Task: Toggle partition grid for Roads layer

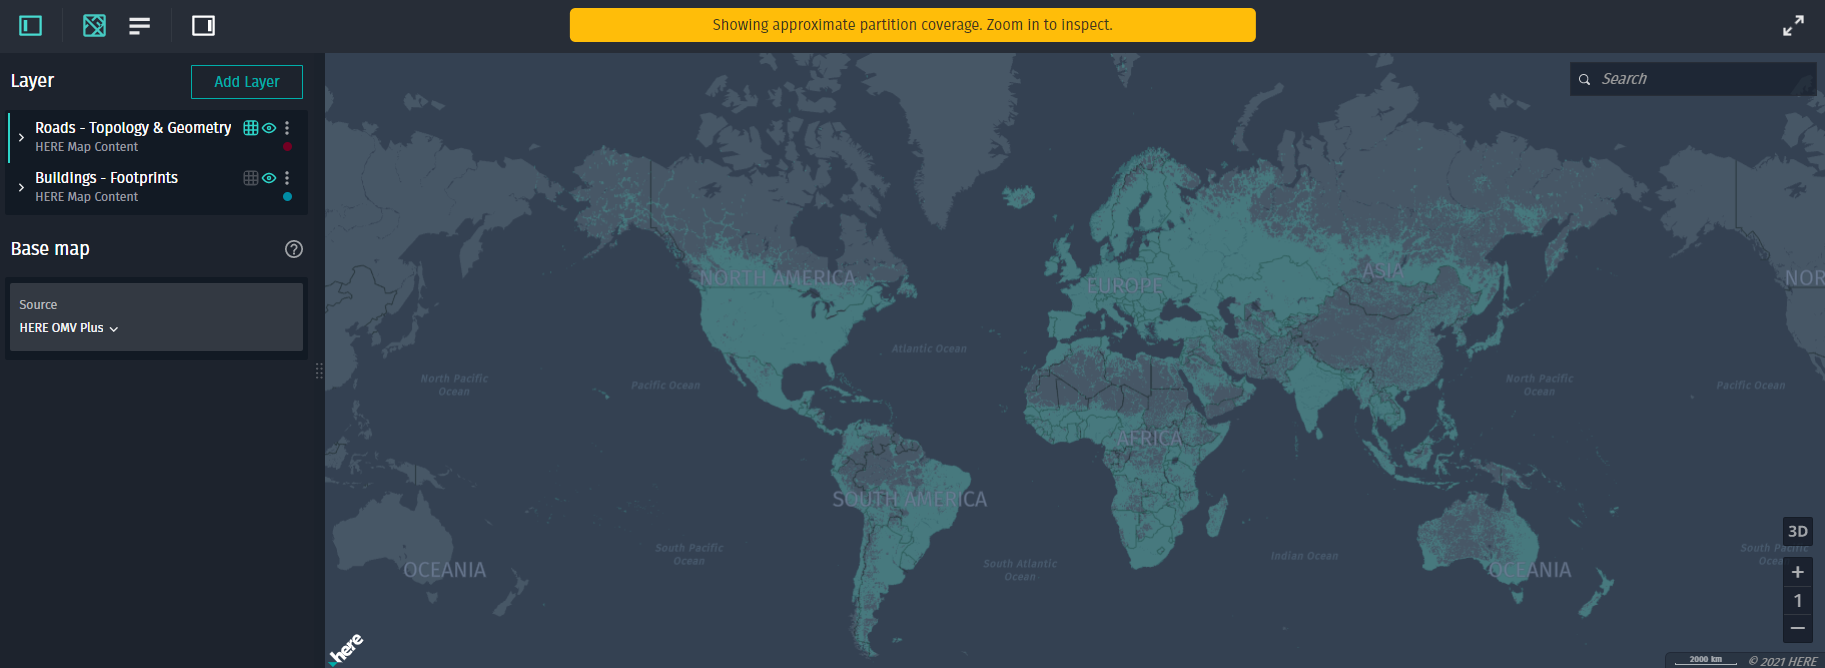Action: click(x=251, y=128)
